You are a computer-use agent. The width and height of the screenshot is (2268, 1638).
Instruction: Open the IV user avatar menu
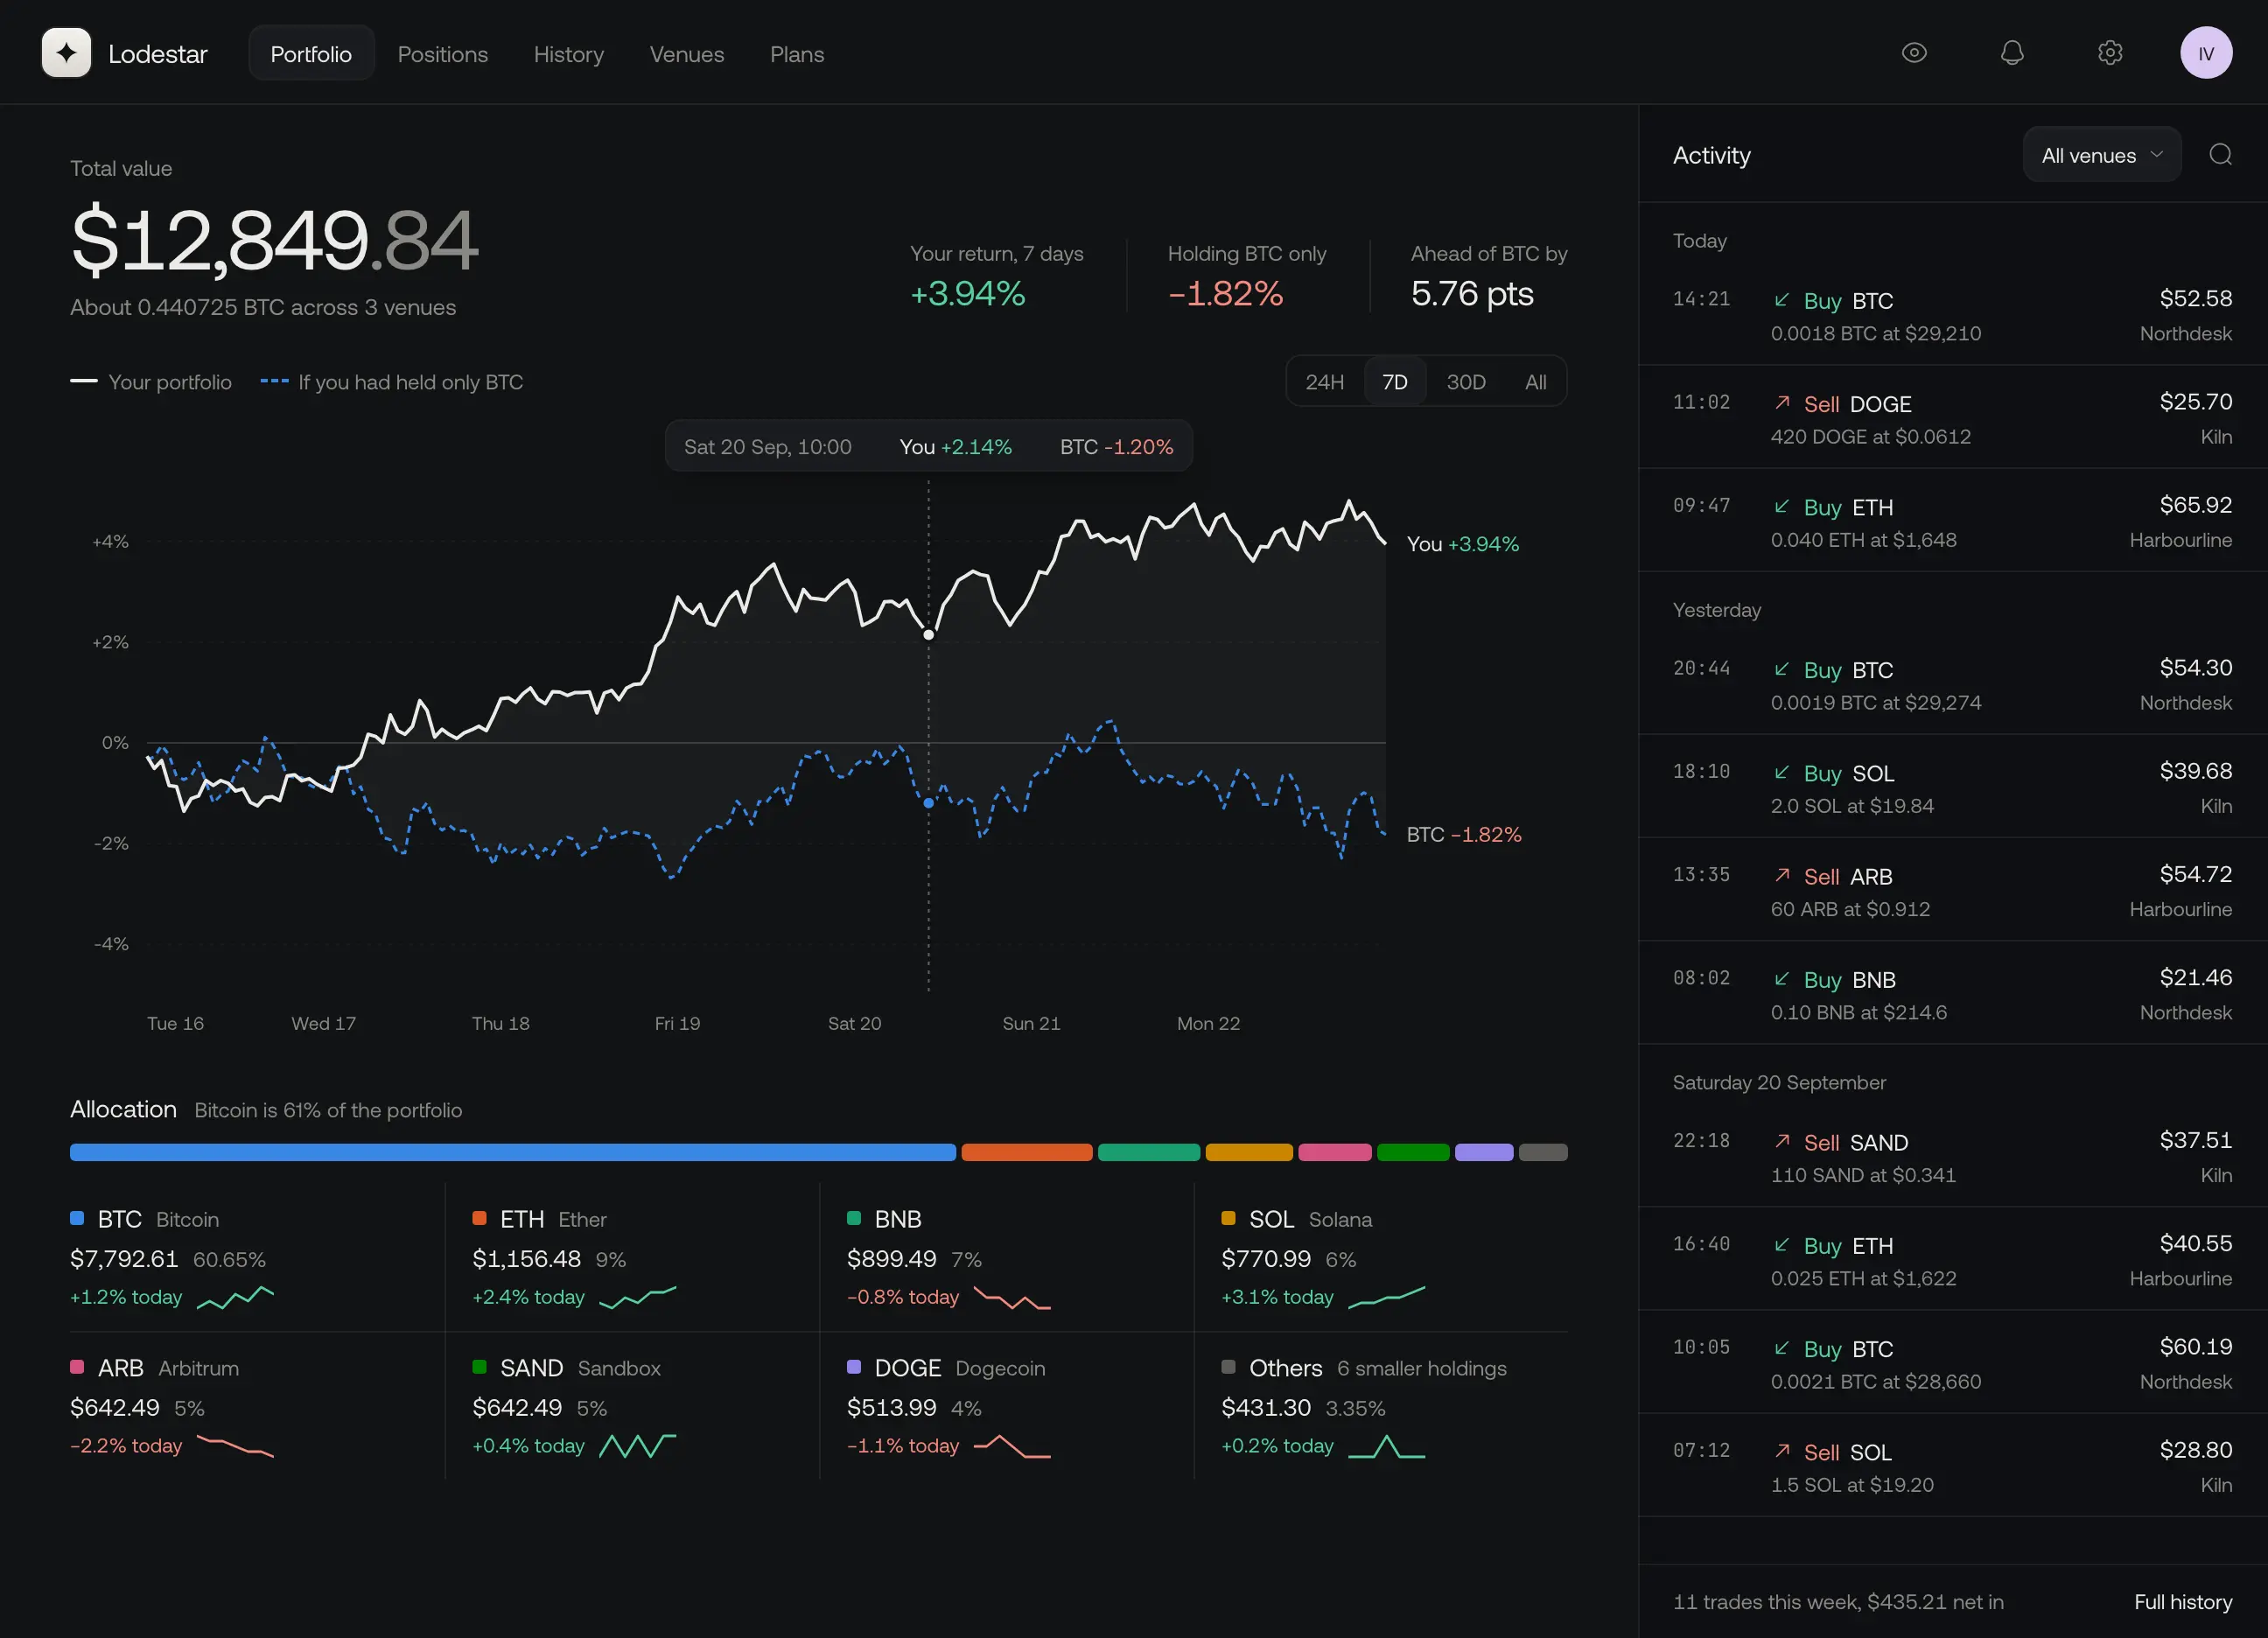2206,53
